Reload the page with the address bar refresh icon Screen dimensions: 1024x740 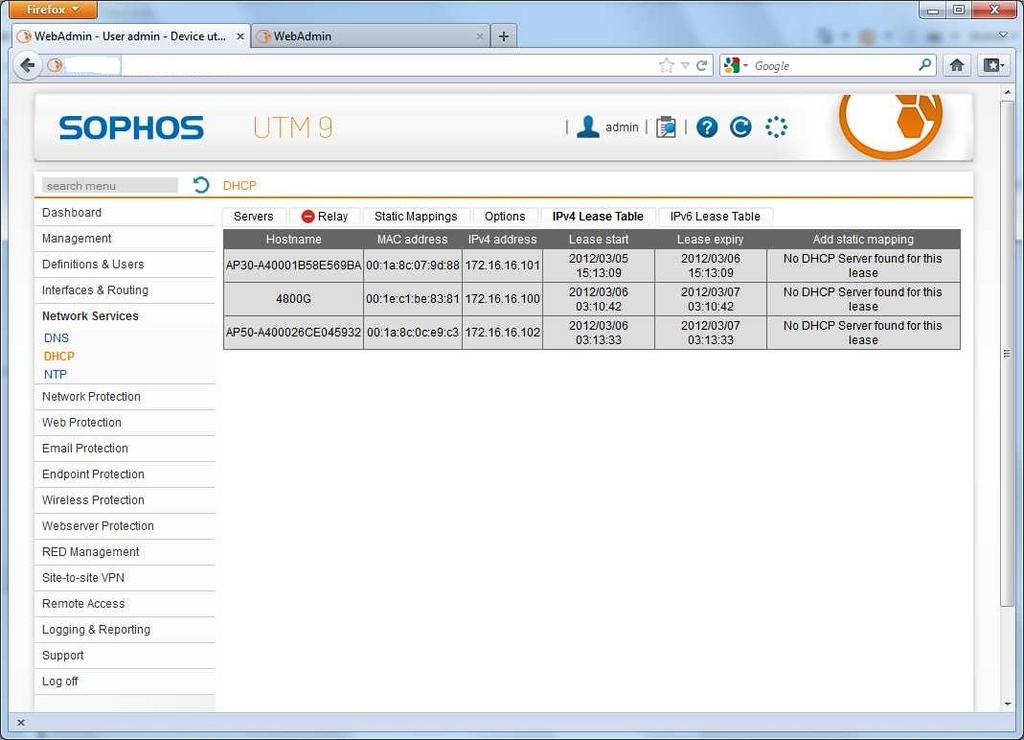click(701, 65)
